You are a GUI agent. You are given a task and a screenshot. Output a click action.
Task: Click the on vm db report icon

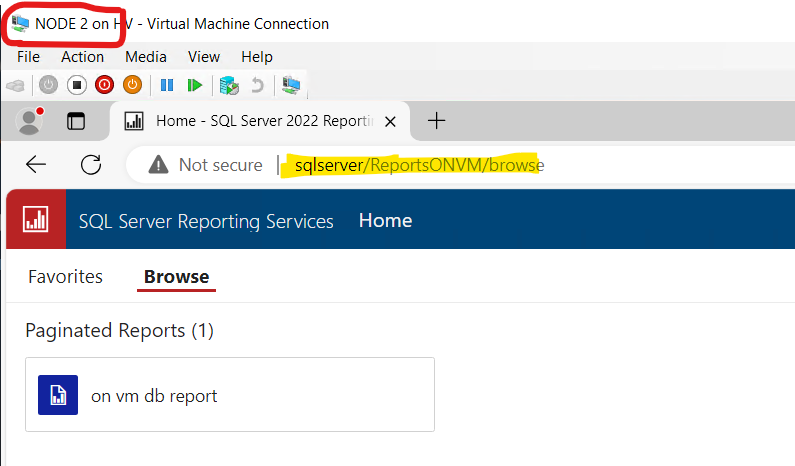tap(58, 395)
